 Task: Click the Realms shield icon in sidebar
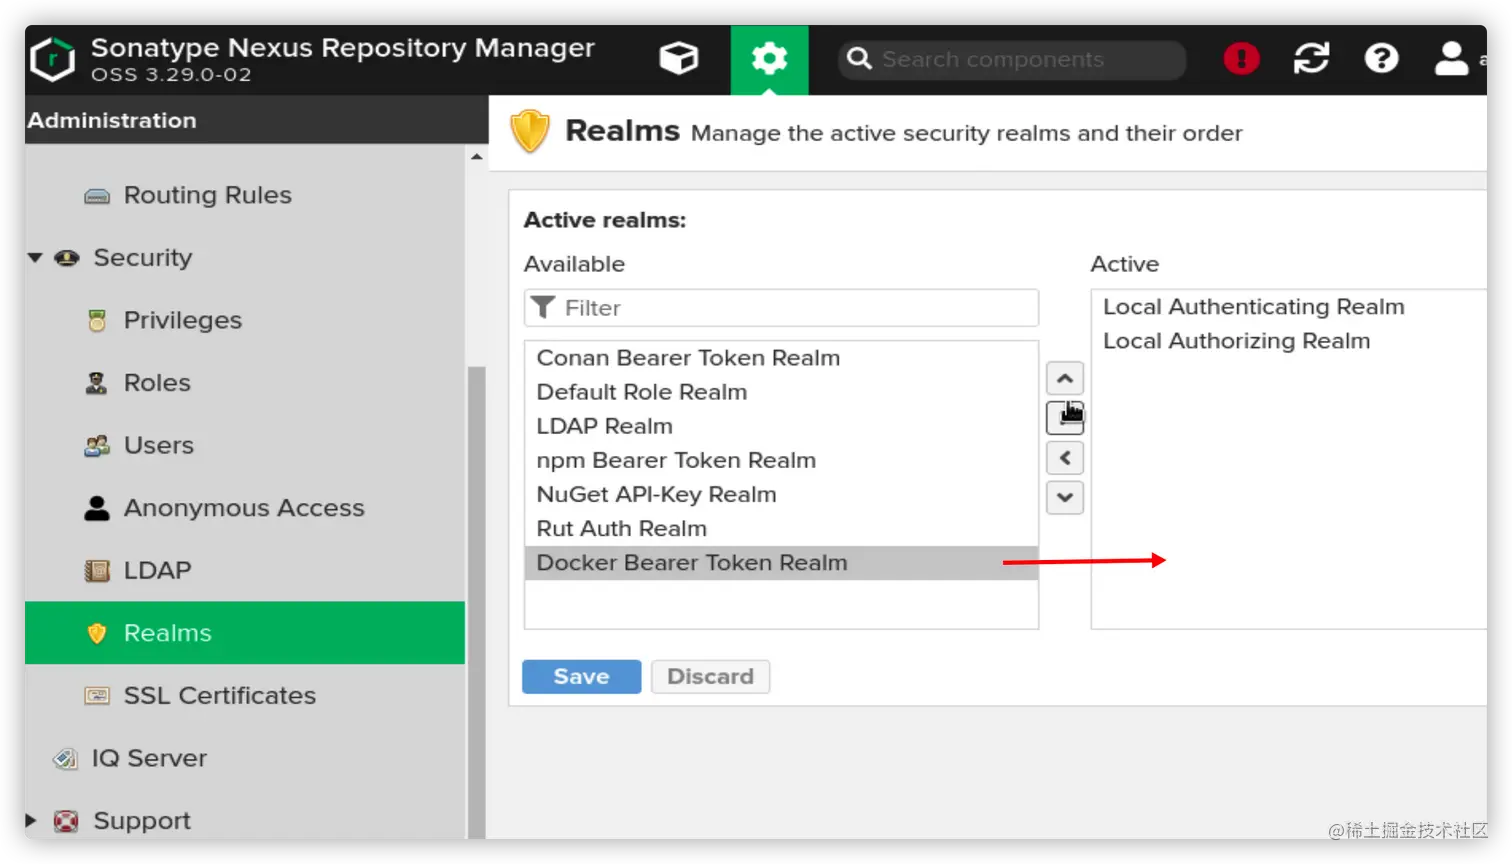pos(97,633)
